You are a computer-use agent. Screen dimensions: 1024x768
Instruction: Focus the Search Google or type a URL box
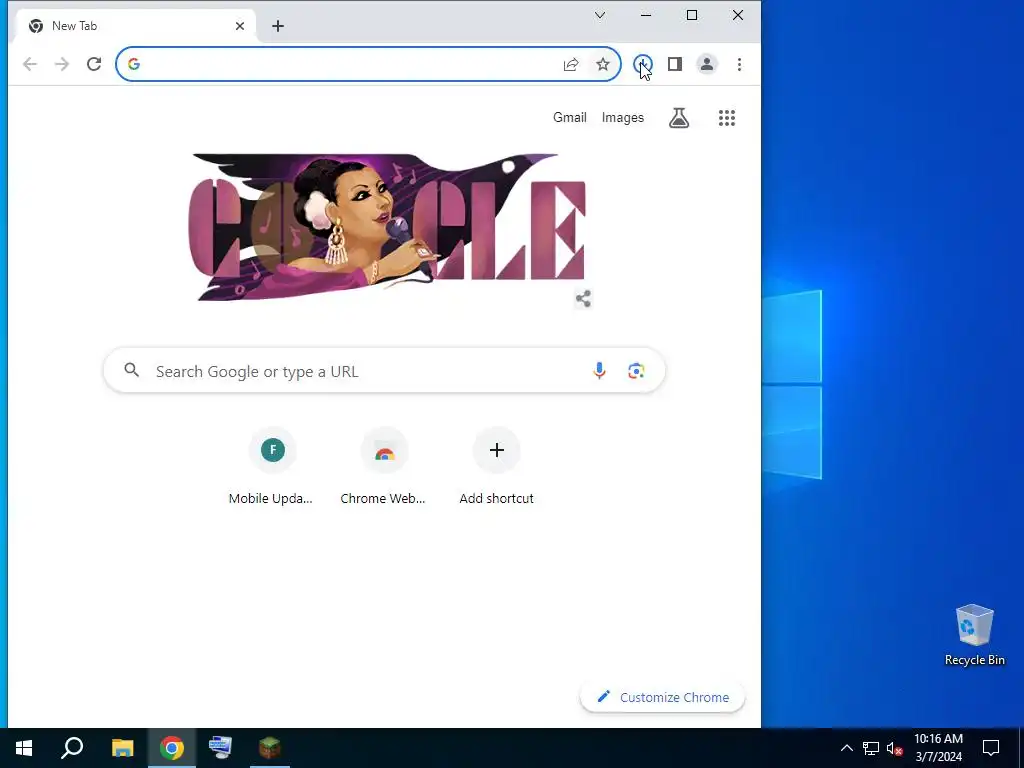[384, 371]
